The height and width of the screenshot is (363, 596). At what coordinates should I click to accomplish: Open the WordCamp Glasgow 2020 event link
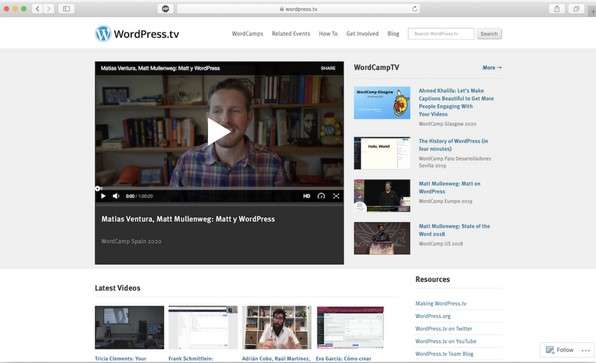pos(447,124)
